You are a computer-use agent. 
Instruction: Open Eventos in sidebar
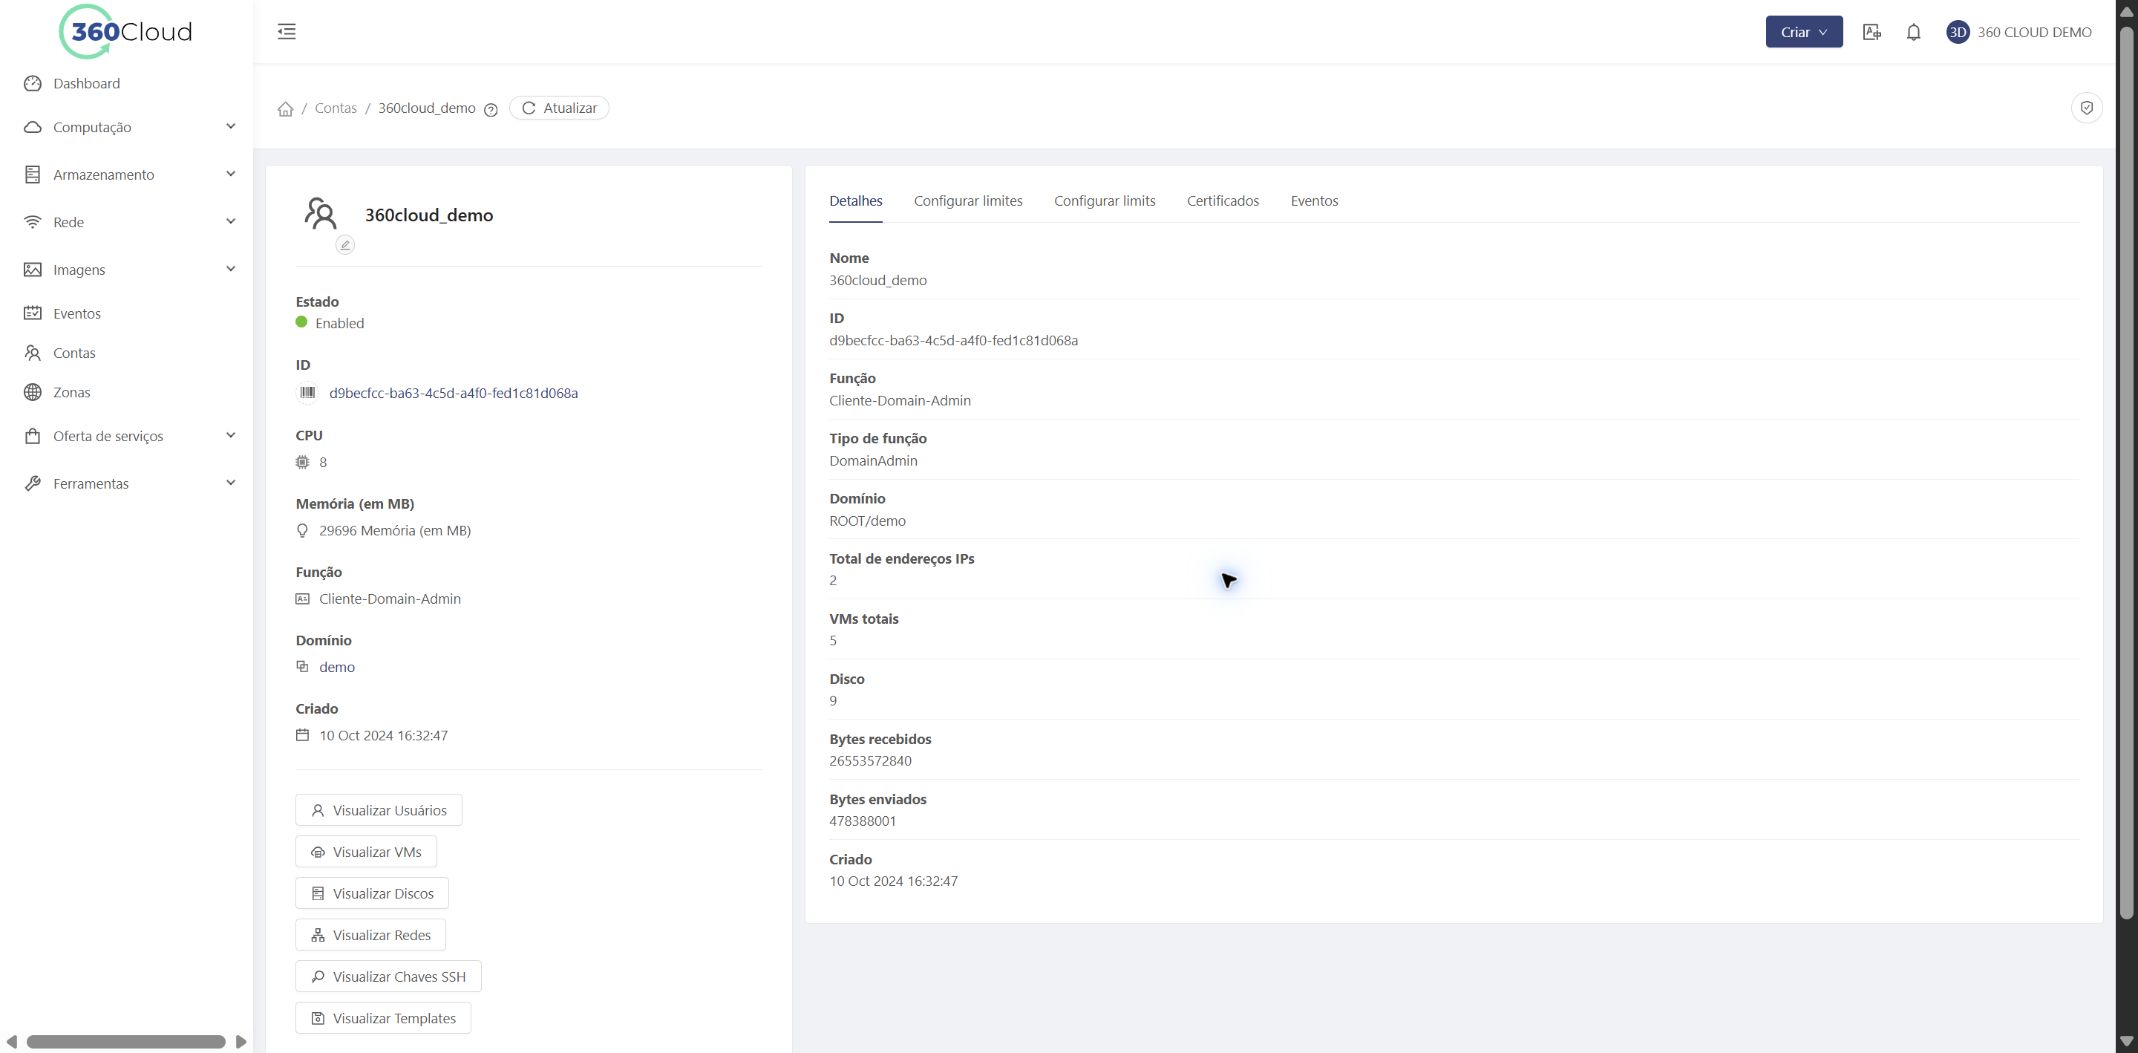[77, 314]
